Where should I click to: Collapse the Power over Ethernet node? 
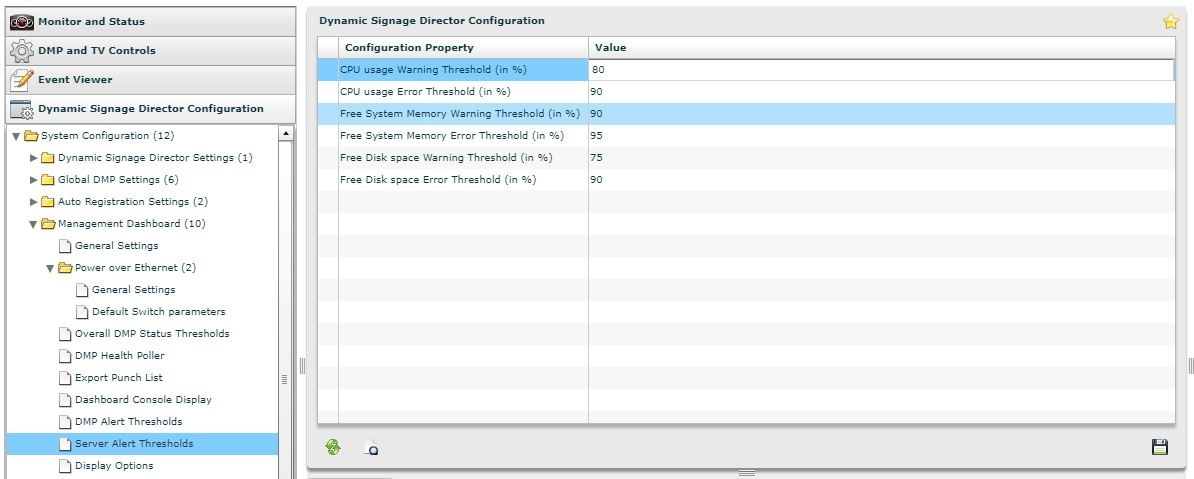tap(50, 269)
